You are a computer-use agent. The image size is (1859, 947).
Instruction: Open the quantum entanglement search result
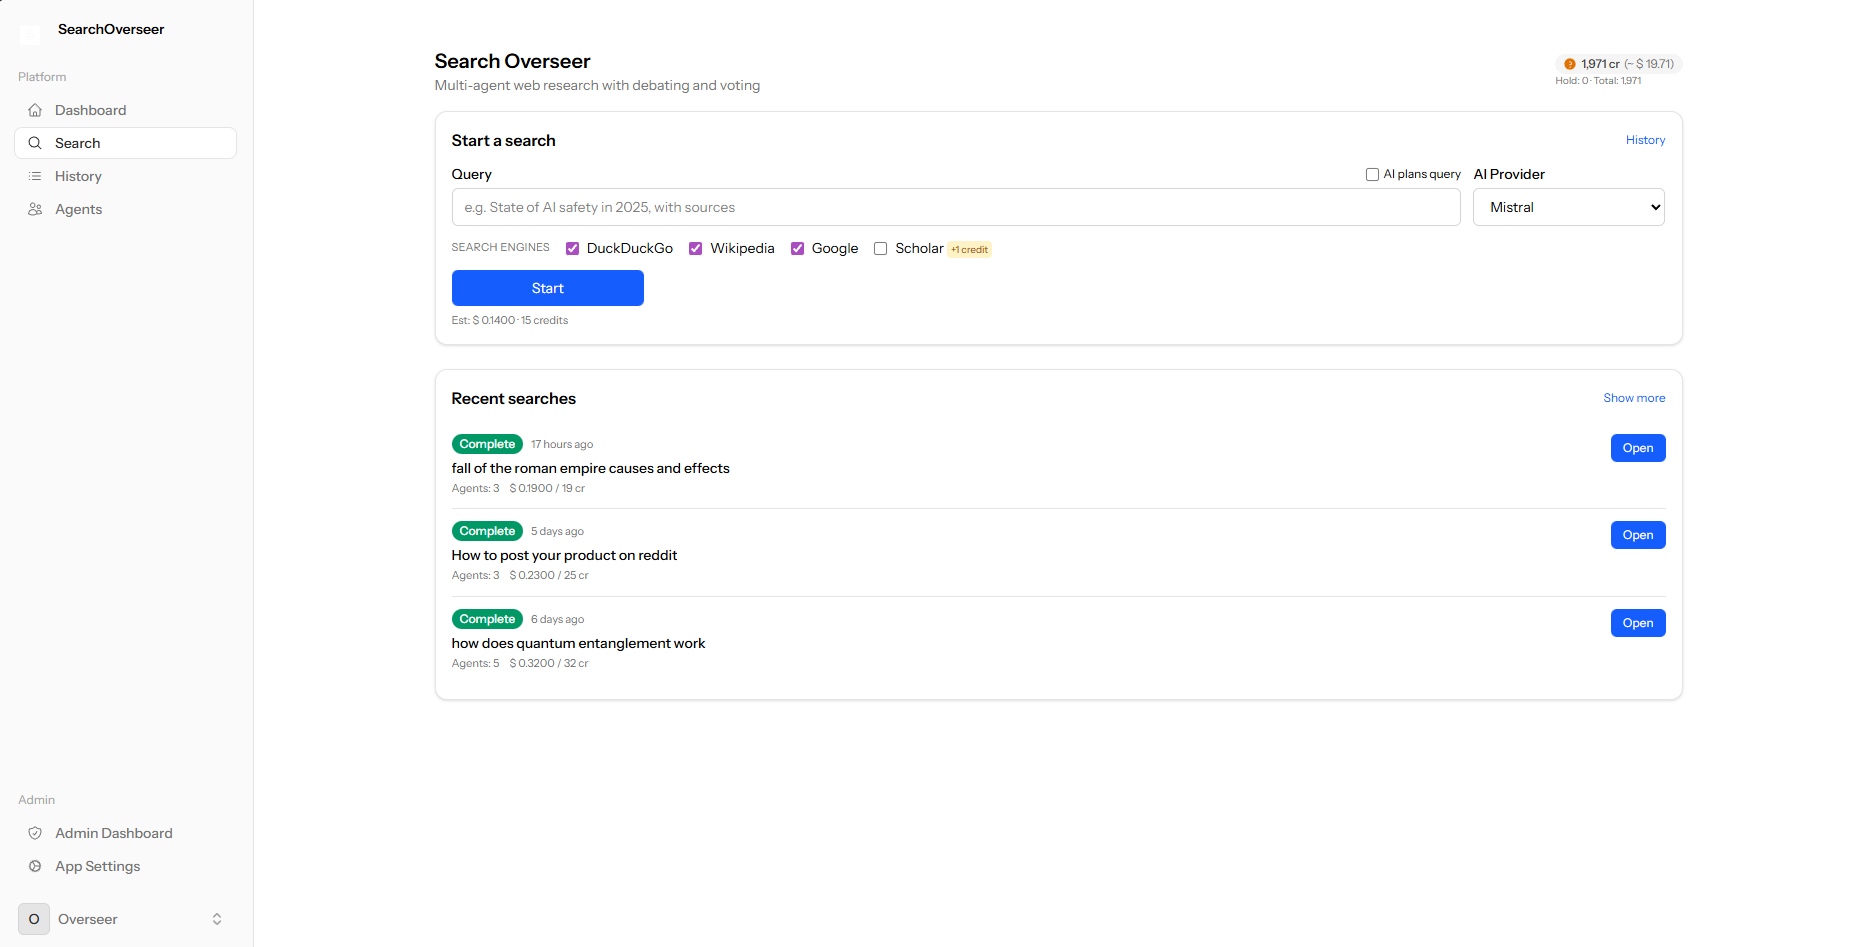[1637, 622]
